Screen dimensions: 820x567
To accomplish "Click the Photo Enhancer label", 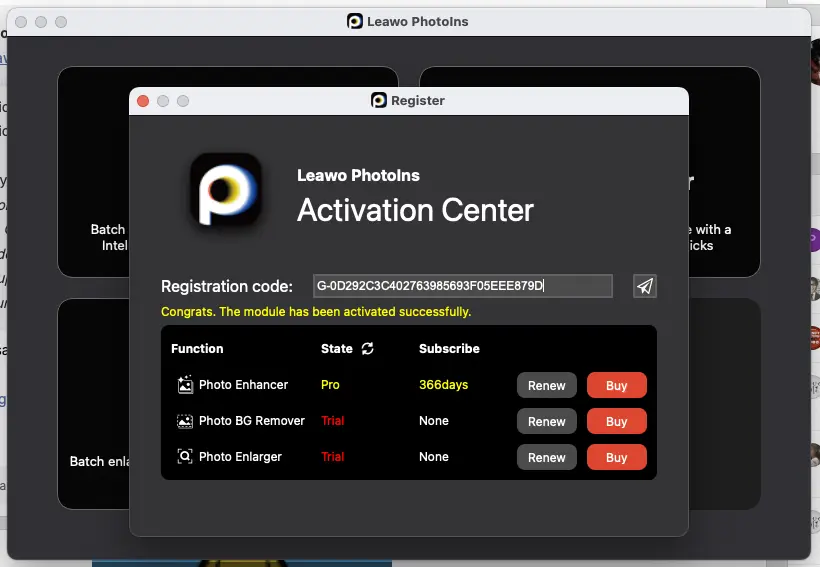I will point(243,385).
